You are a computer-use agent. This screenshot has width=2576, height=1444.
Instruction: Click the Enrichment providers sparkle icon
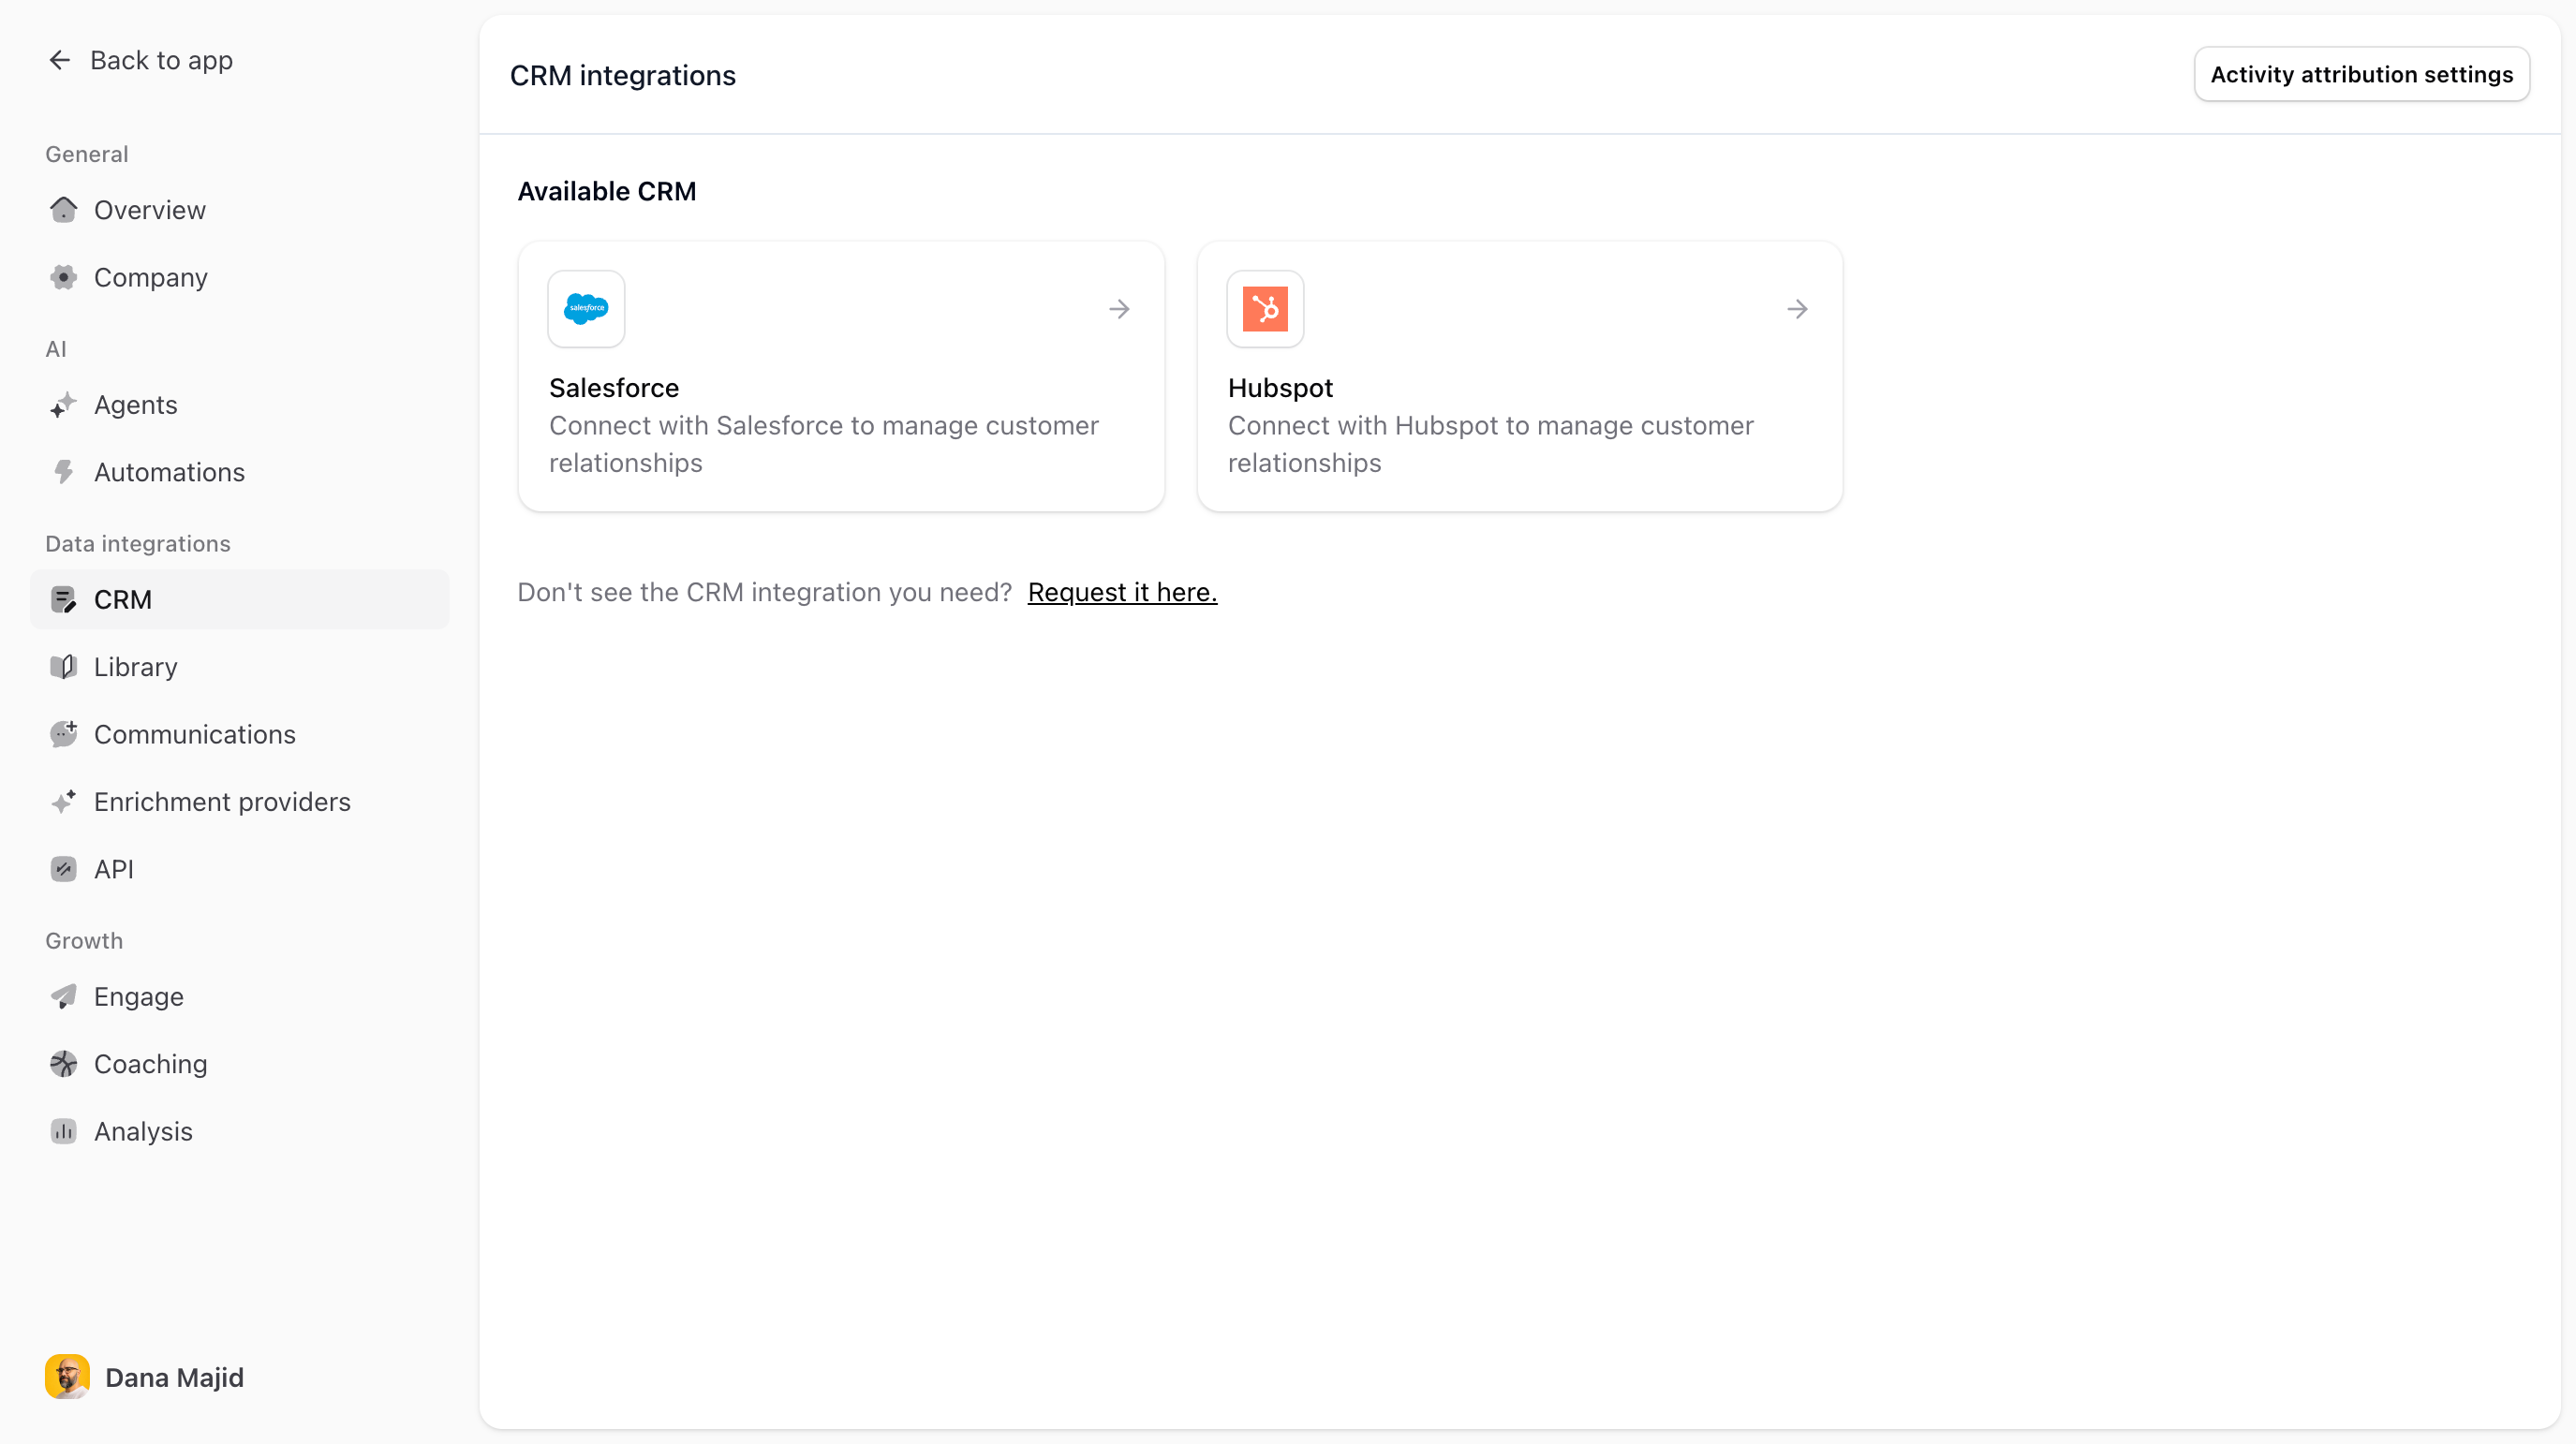point(63,802)
